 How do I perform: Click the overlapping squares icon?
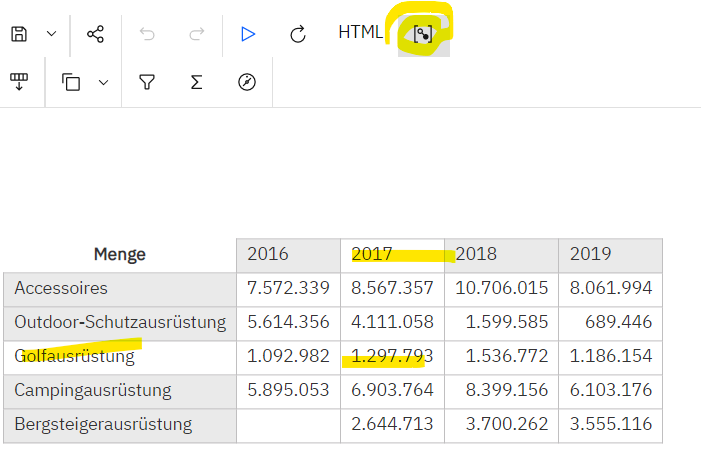[71, 82]
